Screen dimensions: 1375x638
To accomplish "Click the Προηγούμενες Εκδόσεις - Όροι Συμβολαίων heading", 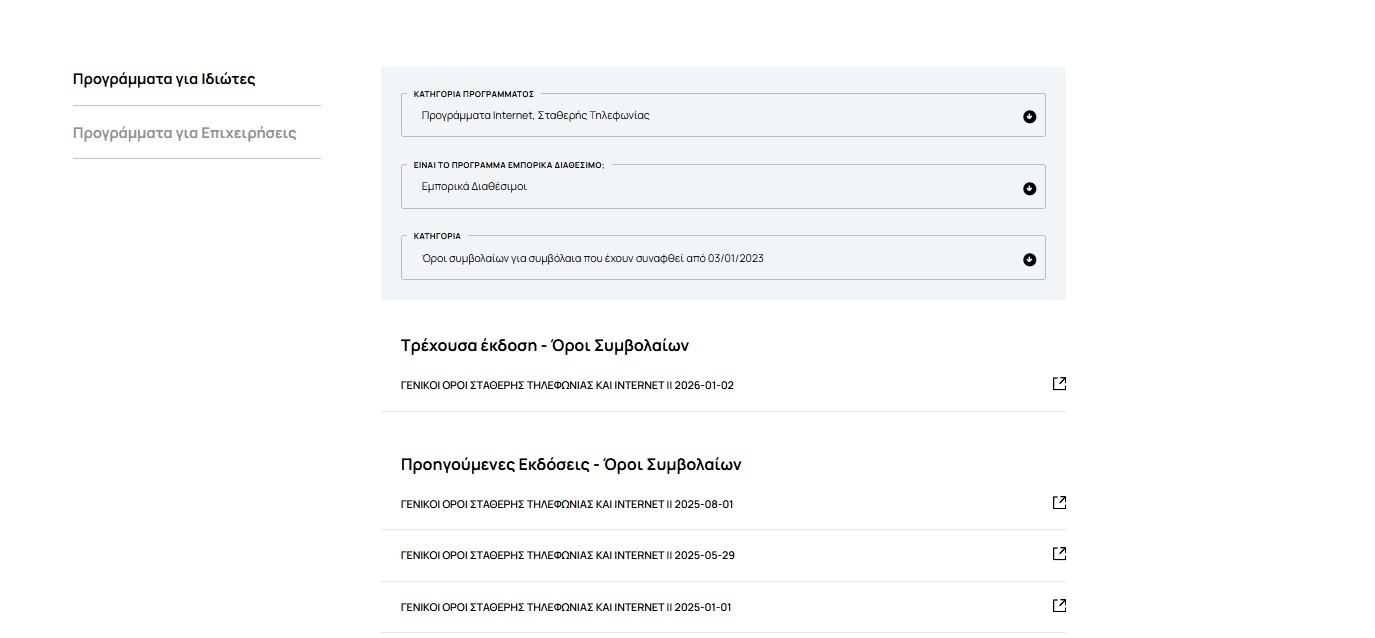I will pyautogui.click(x=570, y=465).
